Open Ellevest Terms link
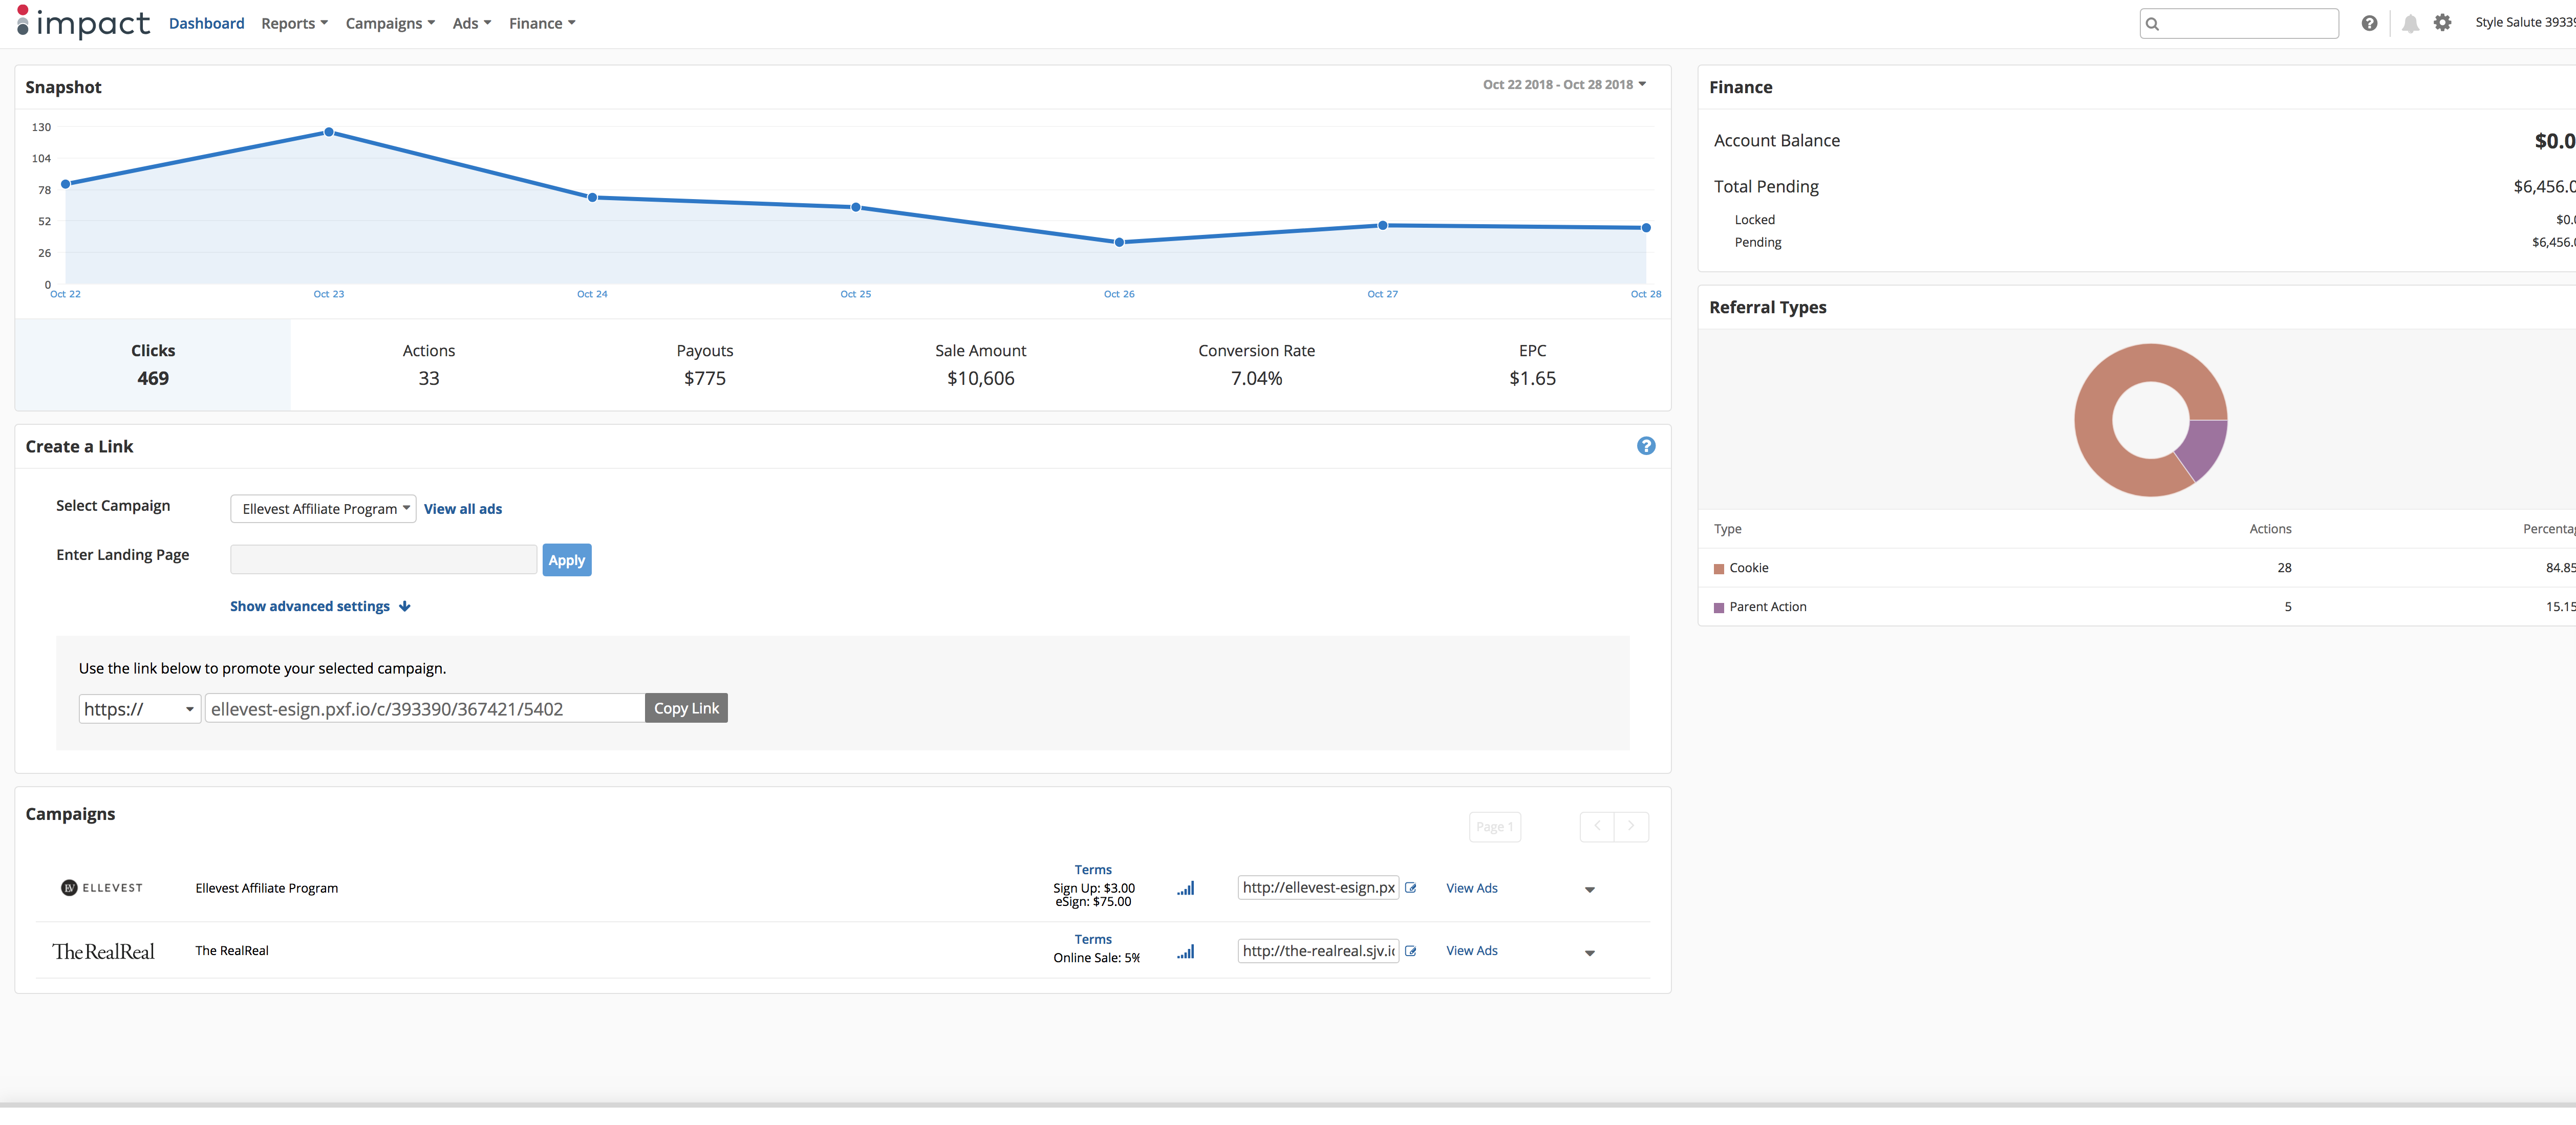Image resolution: width=2576 pixels, height=1125 pixels. (1093, 870)
